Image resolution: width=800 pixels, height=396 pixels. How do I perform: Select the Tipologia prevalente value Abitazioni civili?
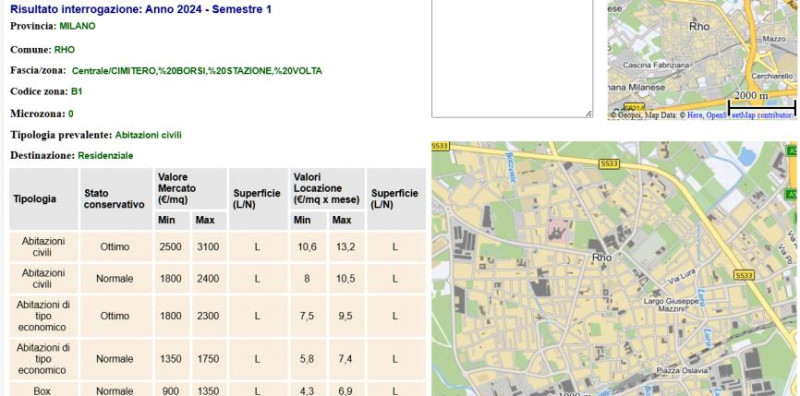(148, 135)
